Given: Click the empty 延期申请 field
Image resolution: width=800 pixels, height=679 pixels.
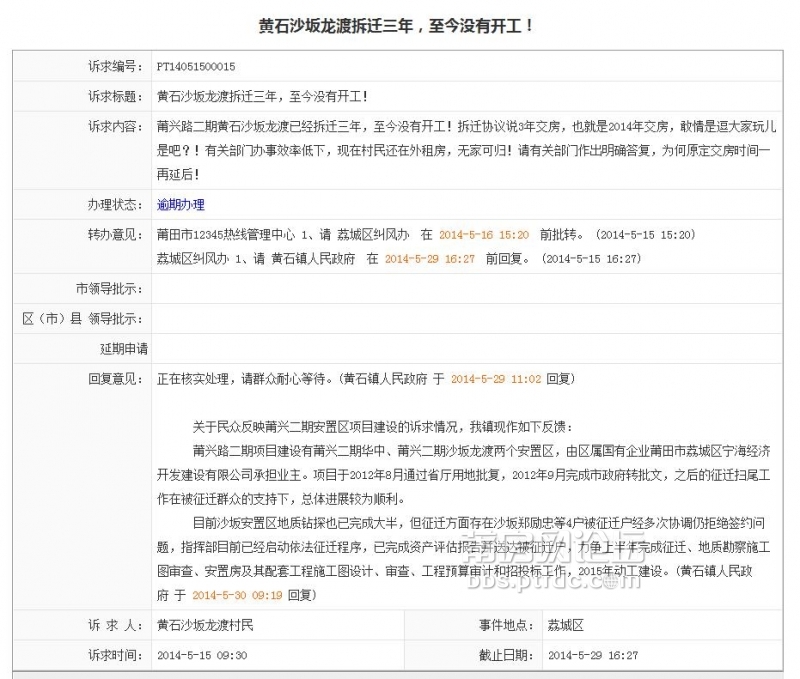Looking at the screenshot, I should (x=467, y=349).
